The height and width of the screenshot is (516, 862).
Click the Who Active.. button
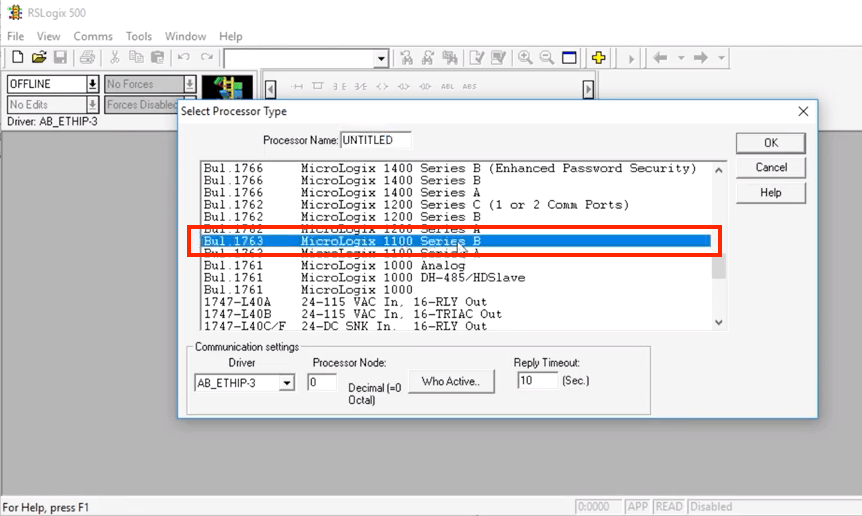(451, 381)
